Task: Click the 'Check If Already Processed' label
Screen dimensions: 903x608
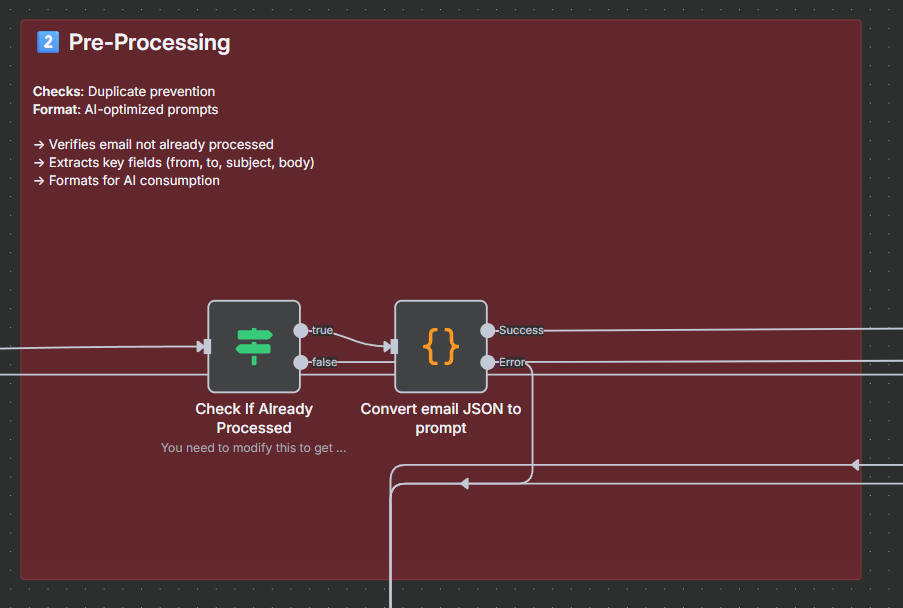Action: (254, 418)
